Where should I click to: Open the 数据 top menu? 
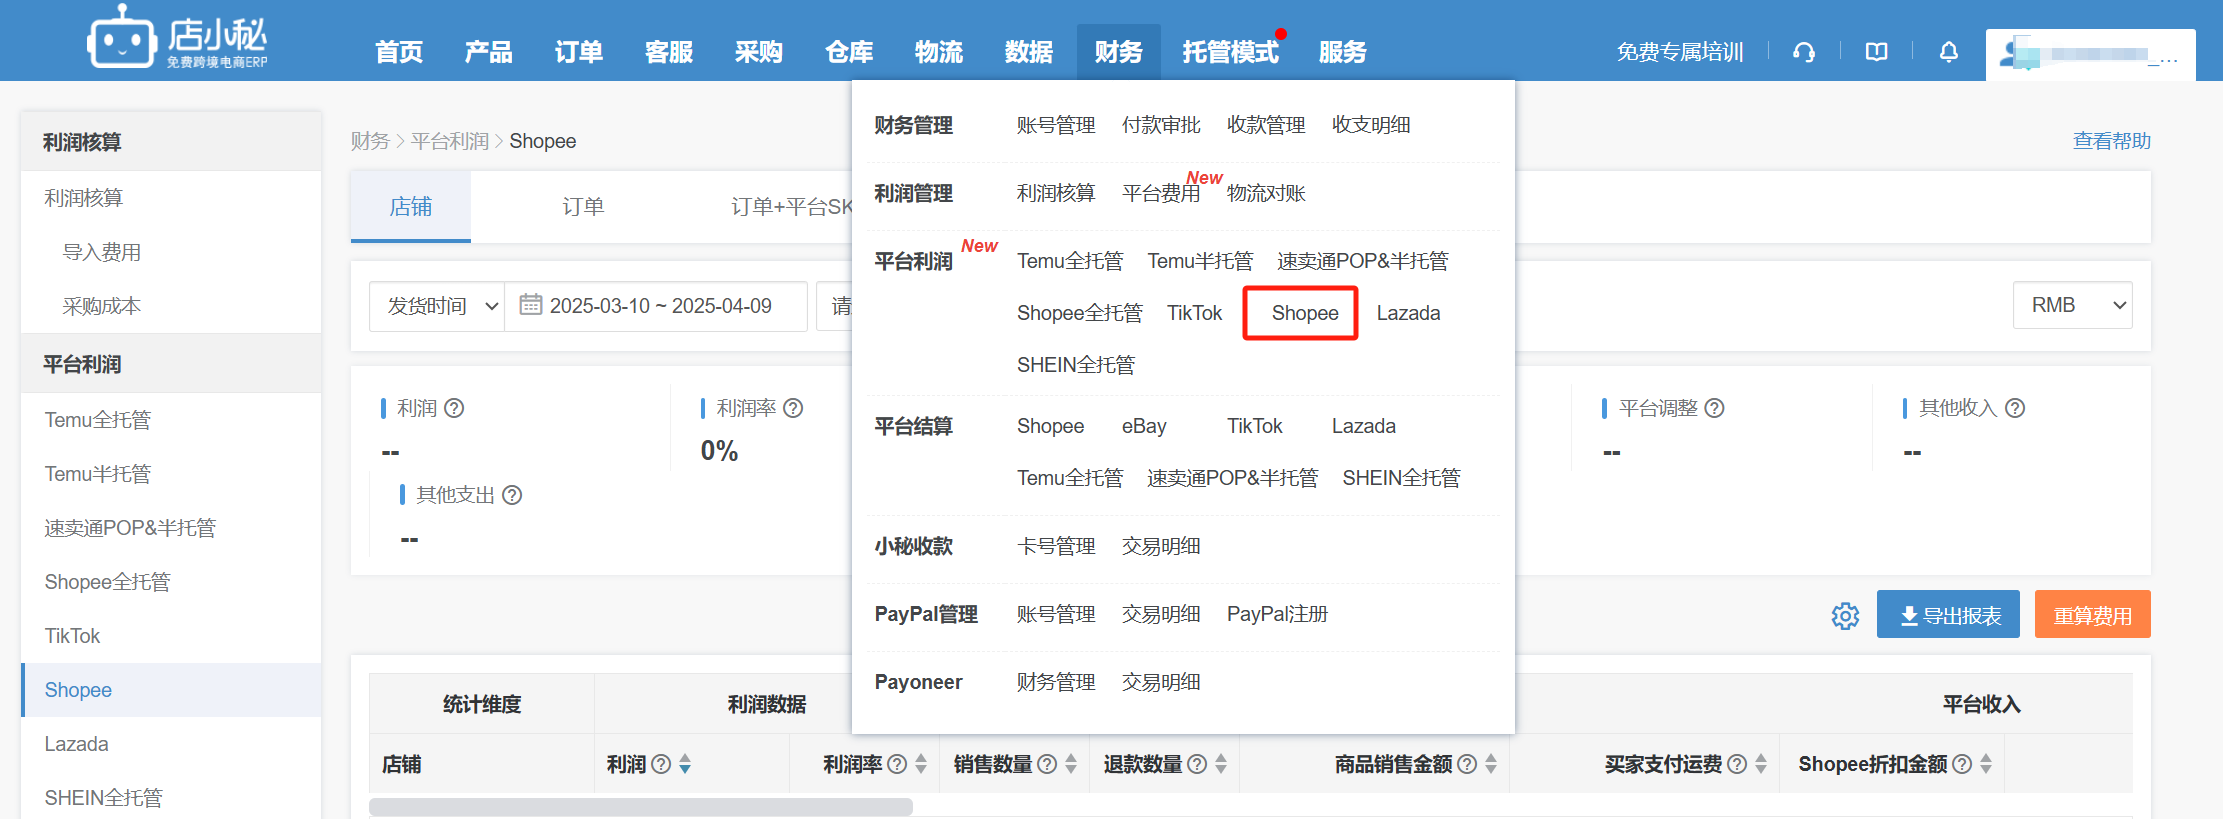(x=1028, y=52)
